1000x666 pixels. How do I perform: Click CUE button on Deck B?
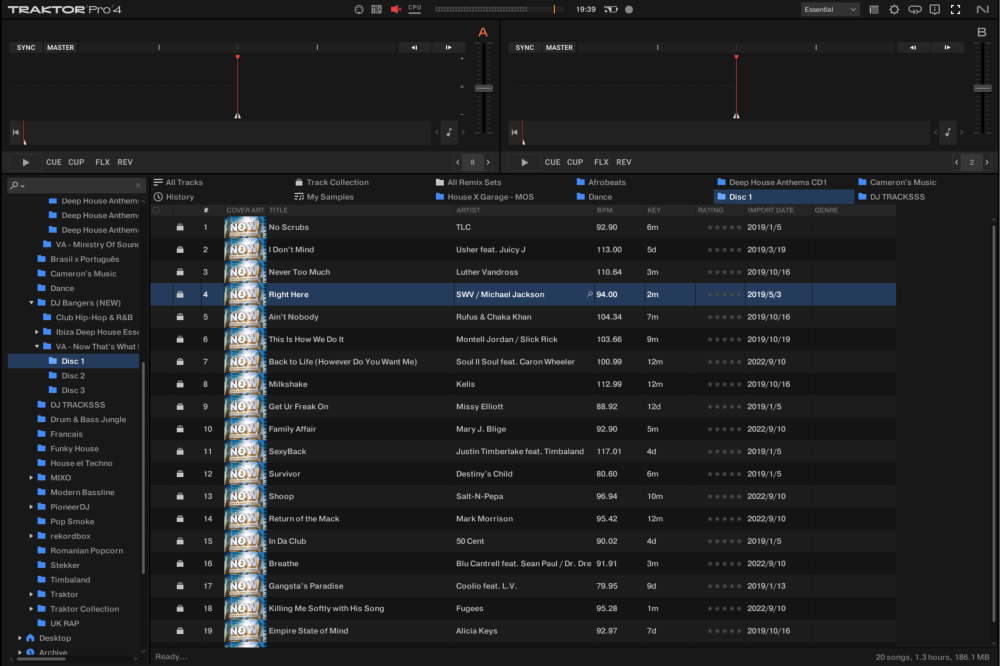coord(552,162)
